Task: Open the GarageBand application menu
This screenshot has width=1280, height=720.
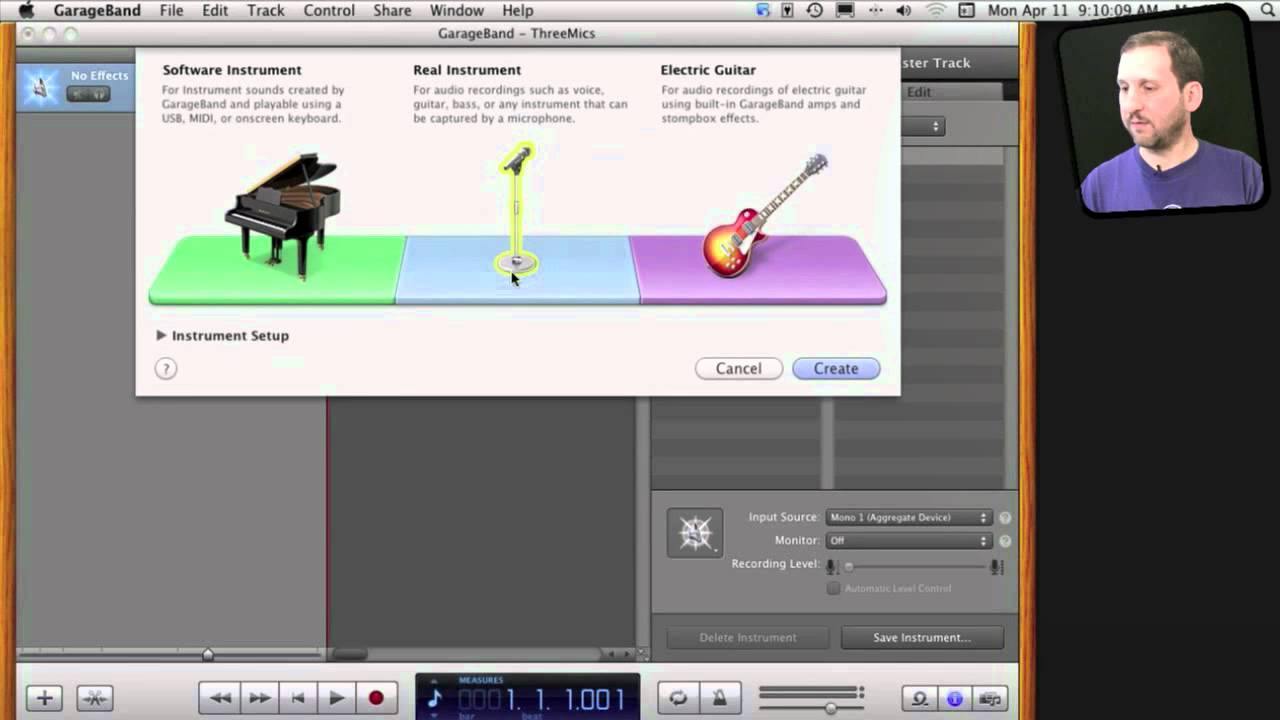Action: [97, 10]
